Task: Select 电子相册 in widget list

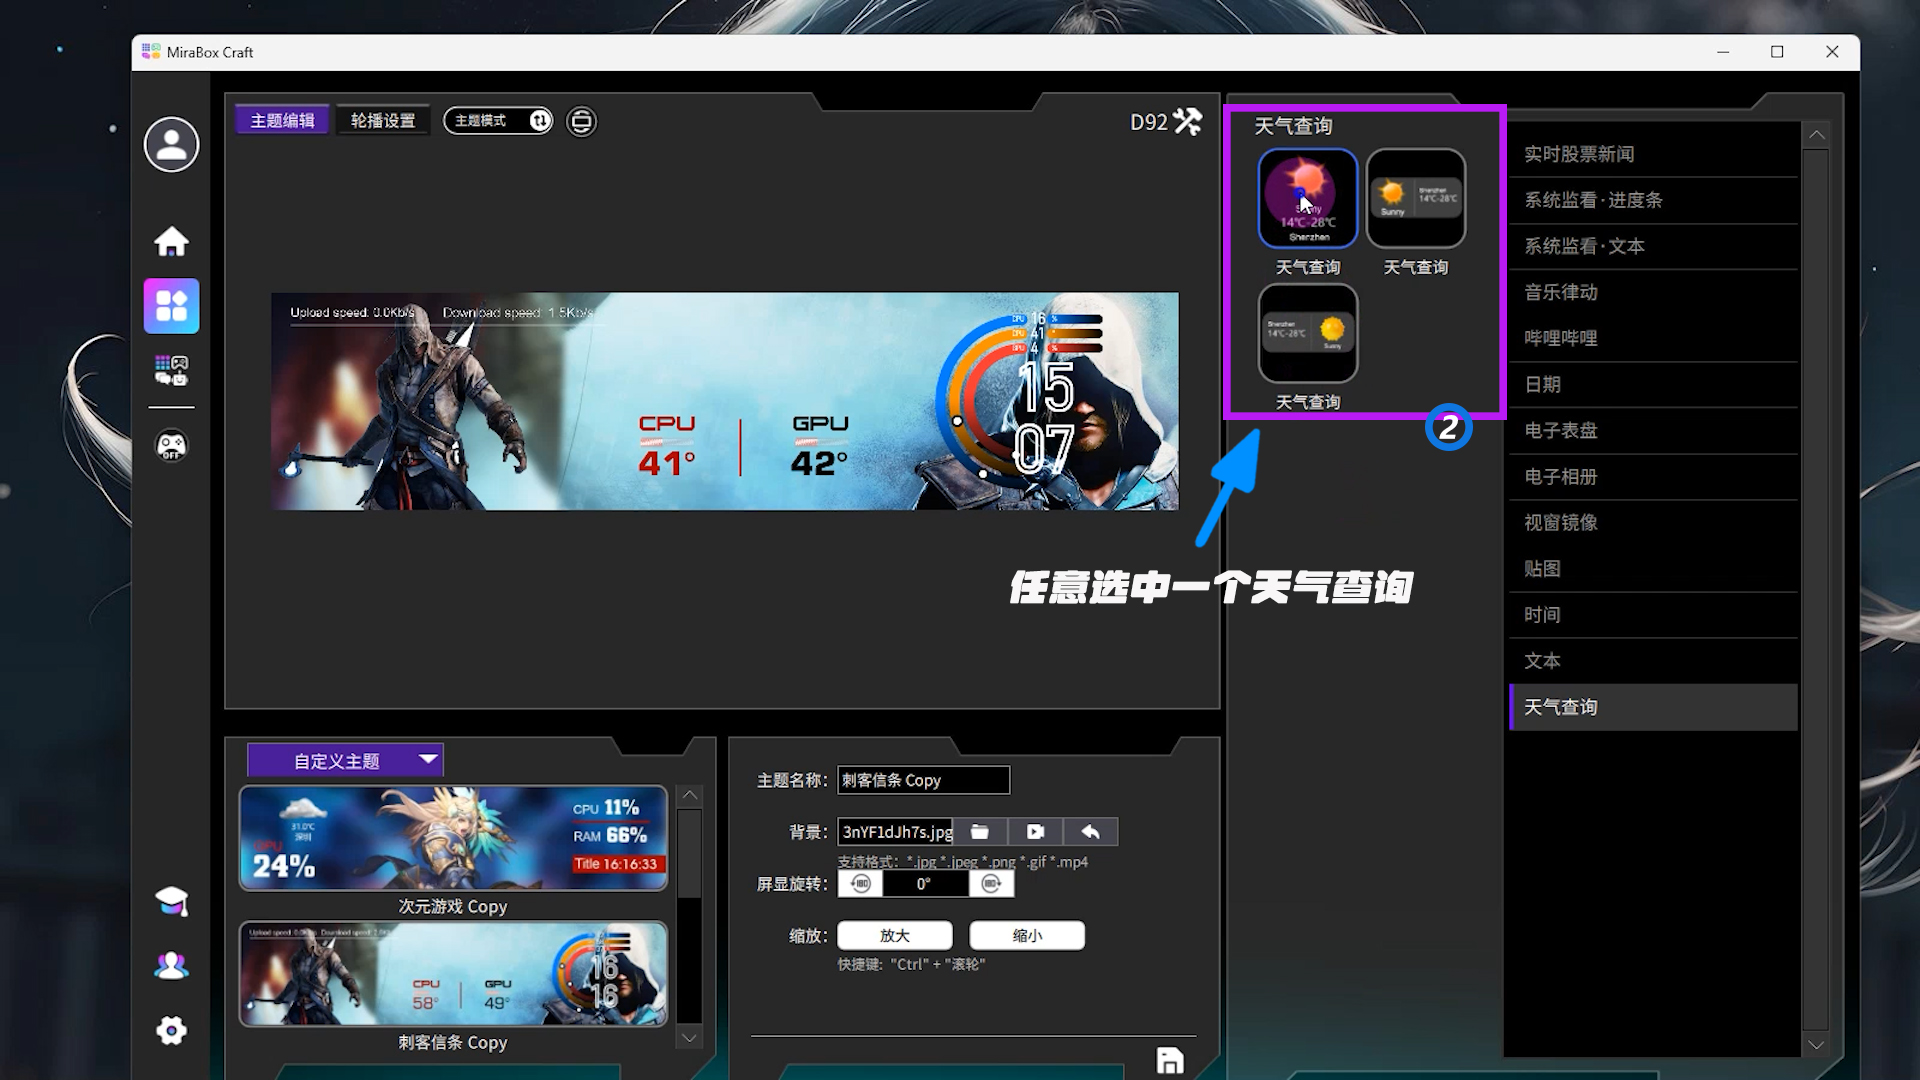Action: 1653,476
